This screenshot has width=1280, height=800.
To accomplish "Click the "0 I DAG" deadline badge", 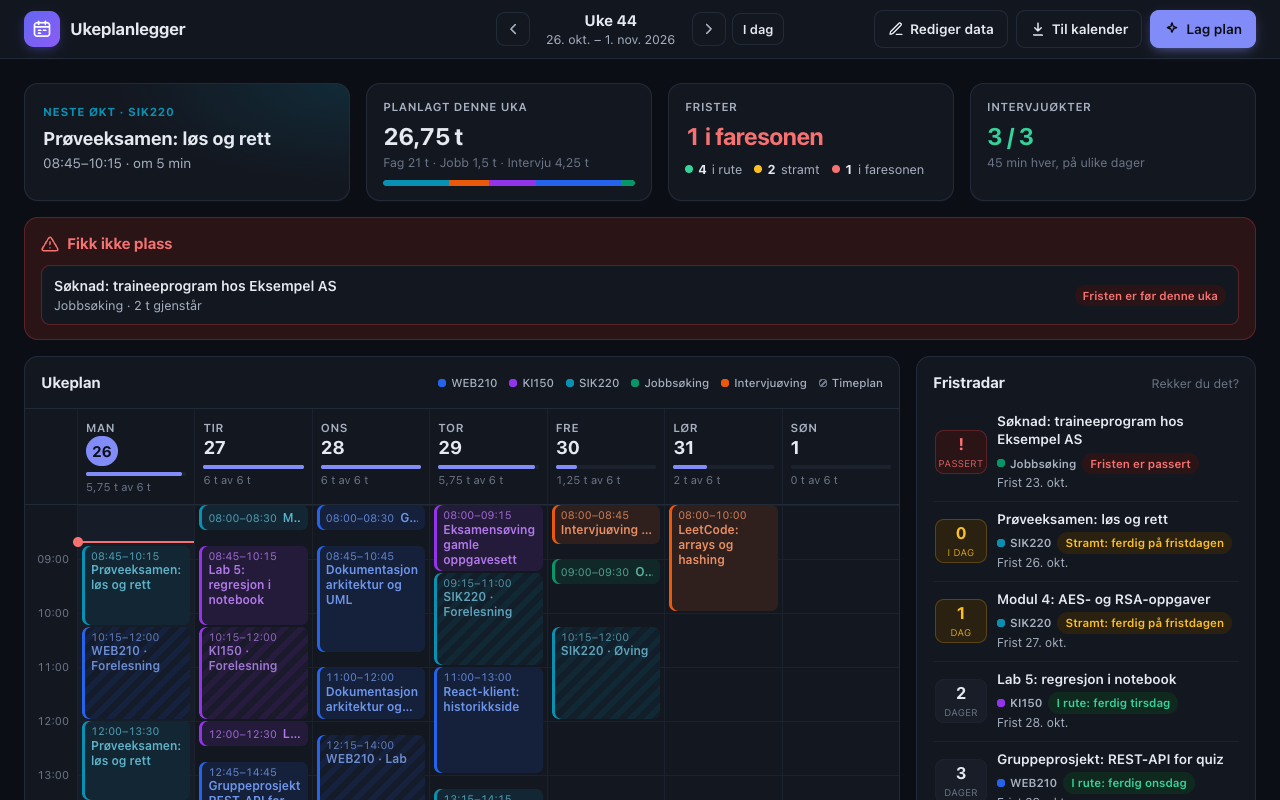I will 961,541.
